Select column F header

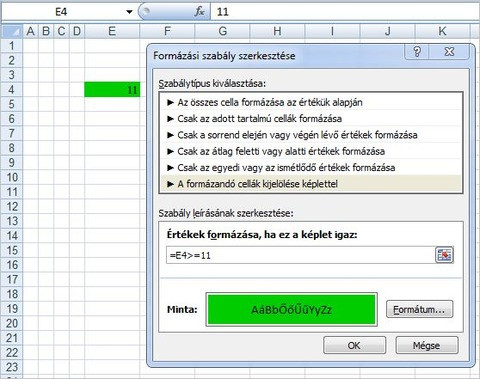tap(167, 31)
